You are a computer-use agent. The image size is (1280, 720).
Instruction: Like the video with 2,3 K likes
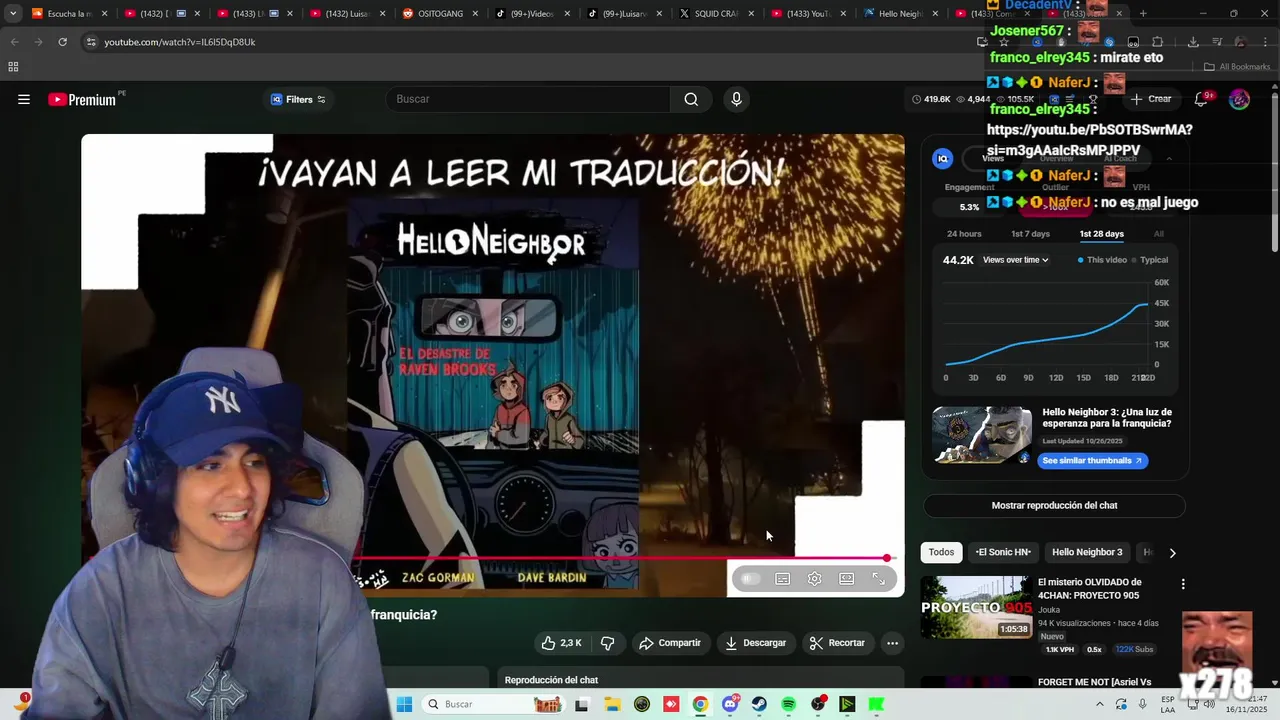tap(561, 643)
